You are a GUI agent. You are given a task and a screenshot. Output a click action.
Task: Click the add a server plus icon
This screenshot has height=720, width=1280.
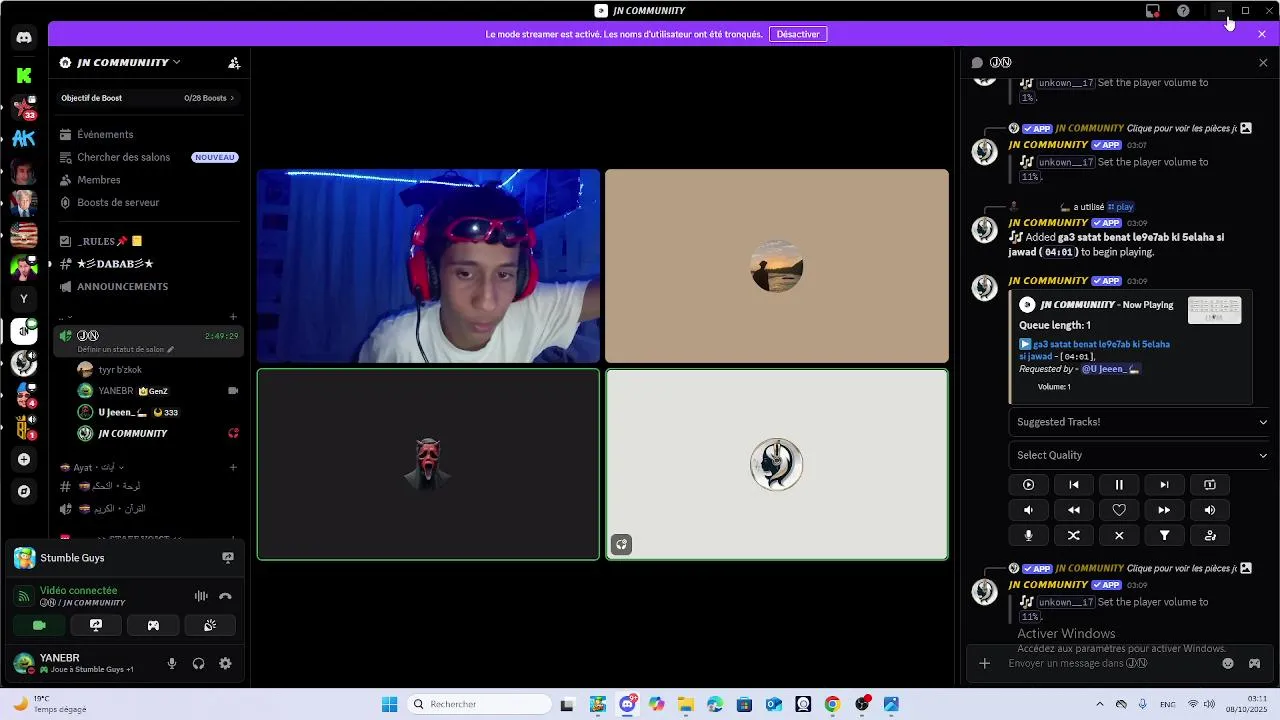click(24, 459)
